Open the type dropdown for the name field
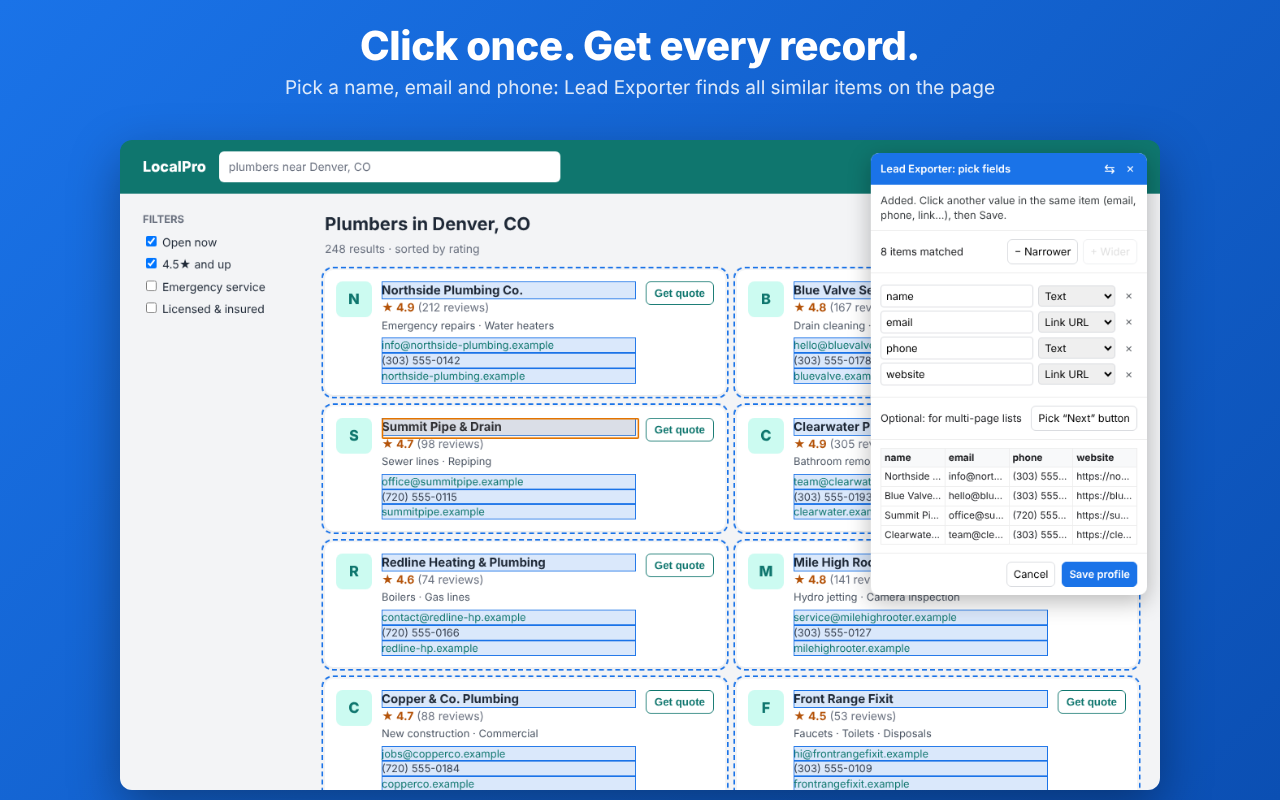 tap(1077, 296)
